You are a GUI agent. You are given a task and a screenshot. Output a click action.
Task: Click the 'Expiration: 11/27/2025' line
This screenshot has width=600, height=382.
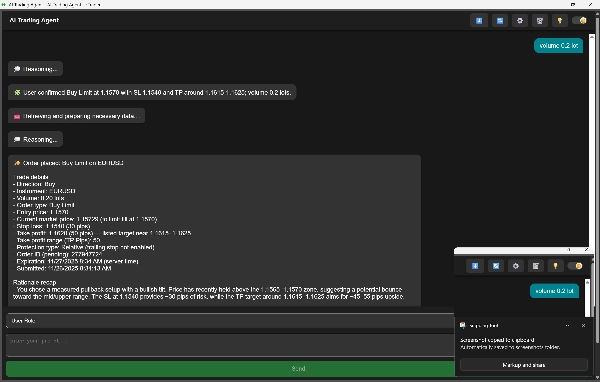(x=76, y=261)
